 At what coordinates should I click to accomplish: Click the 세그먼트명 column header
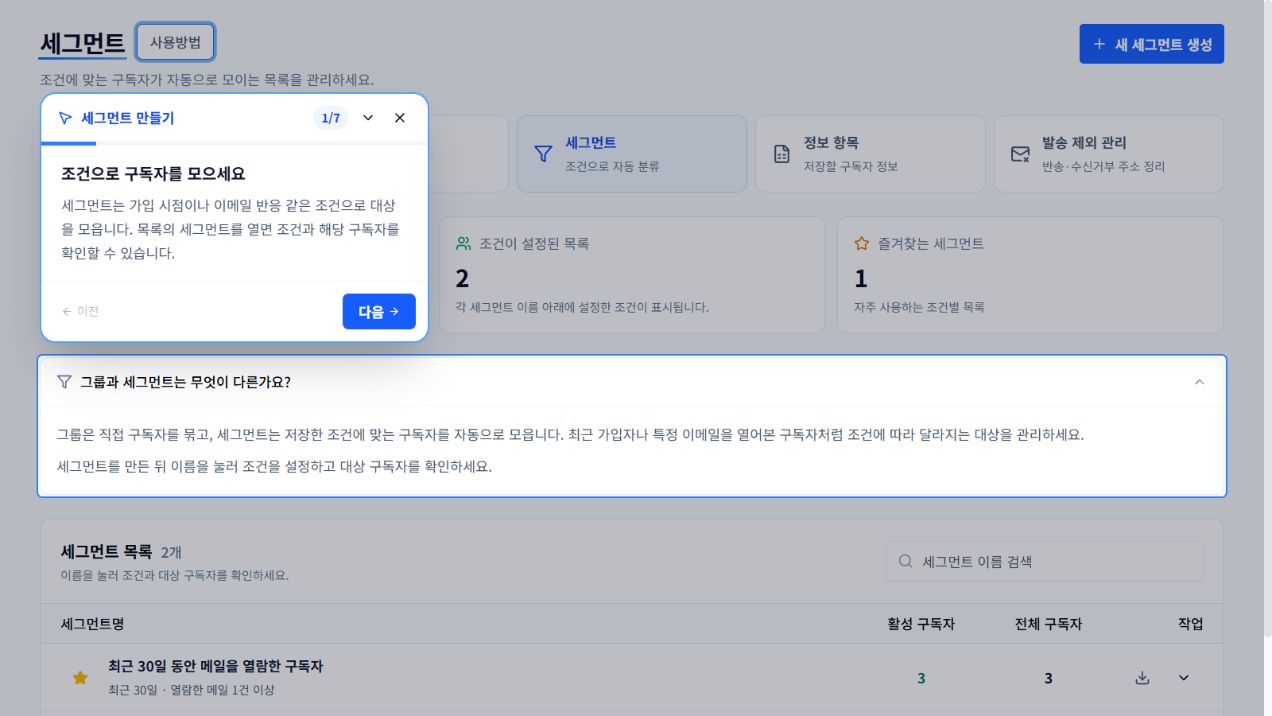pos(92,624)
